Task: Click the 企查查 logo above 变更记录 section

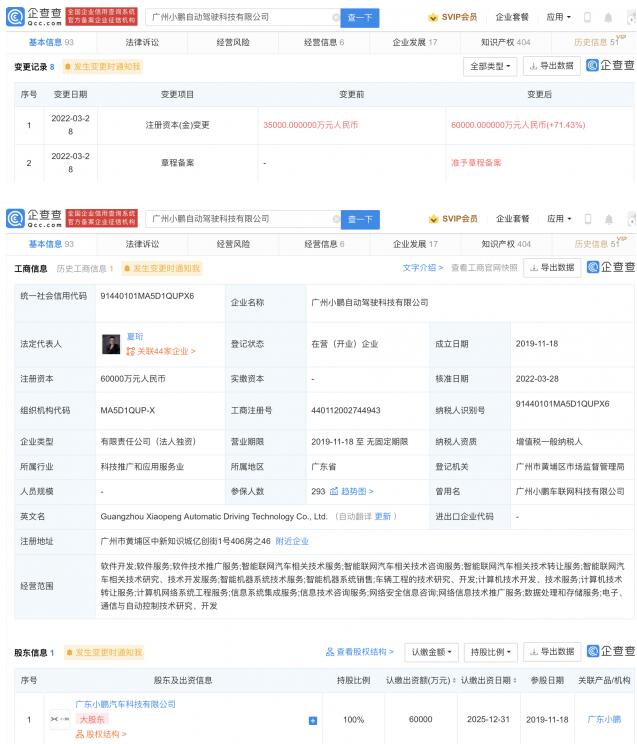Action: point(34,17)
